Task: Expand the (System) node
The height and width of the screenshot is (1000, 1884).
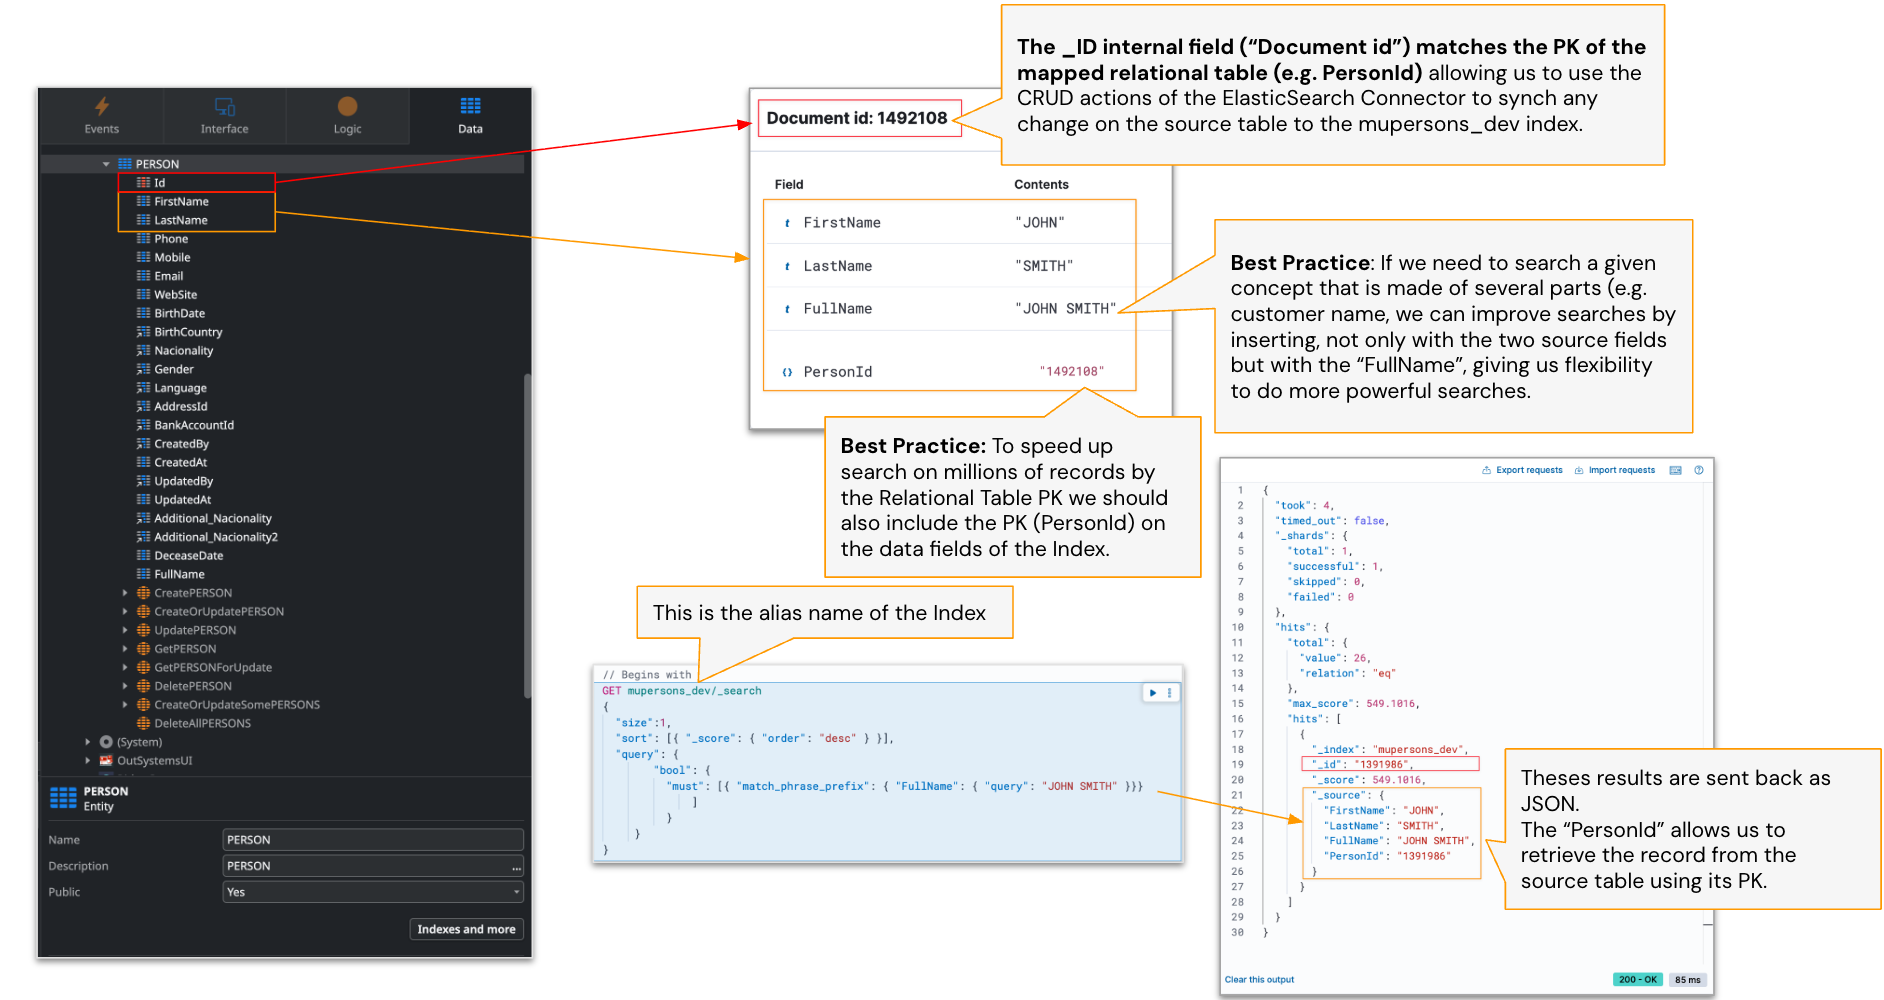Action: [87, 742]
